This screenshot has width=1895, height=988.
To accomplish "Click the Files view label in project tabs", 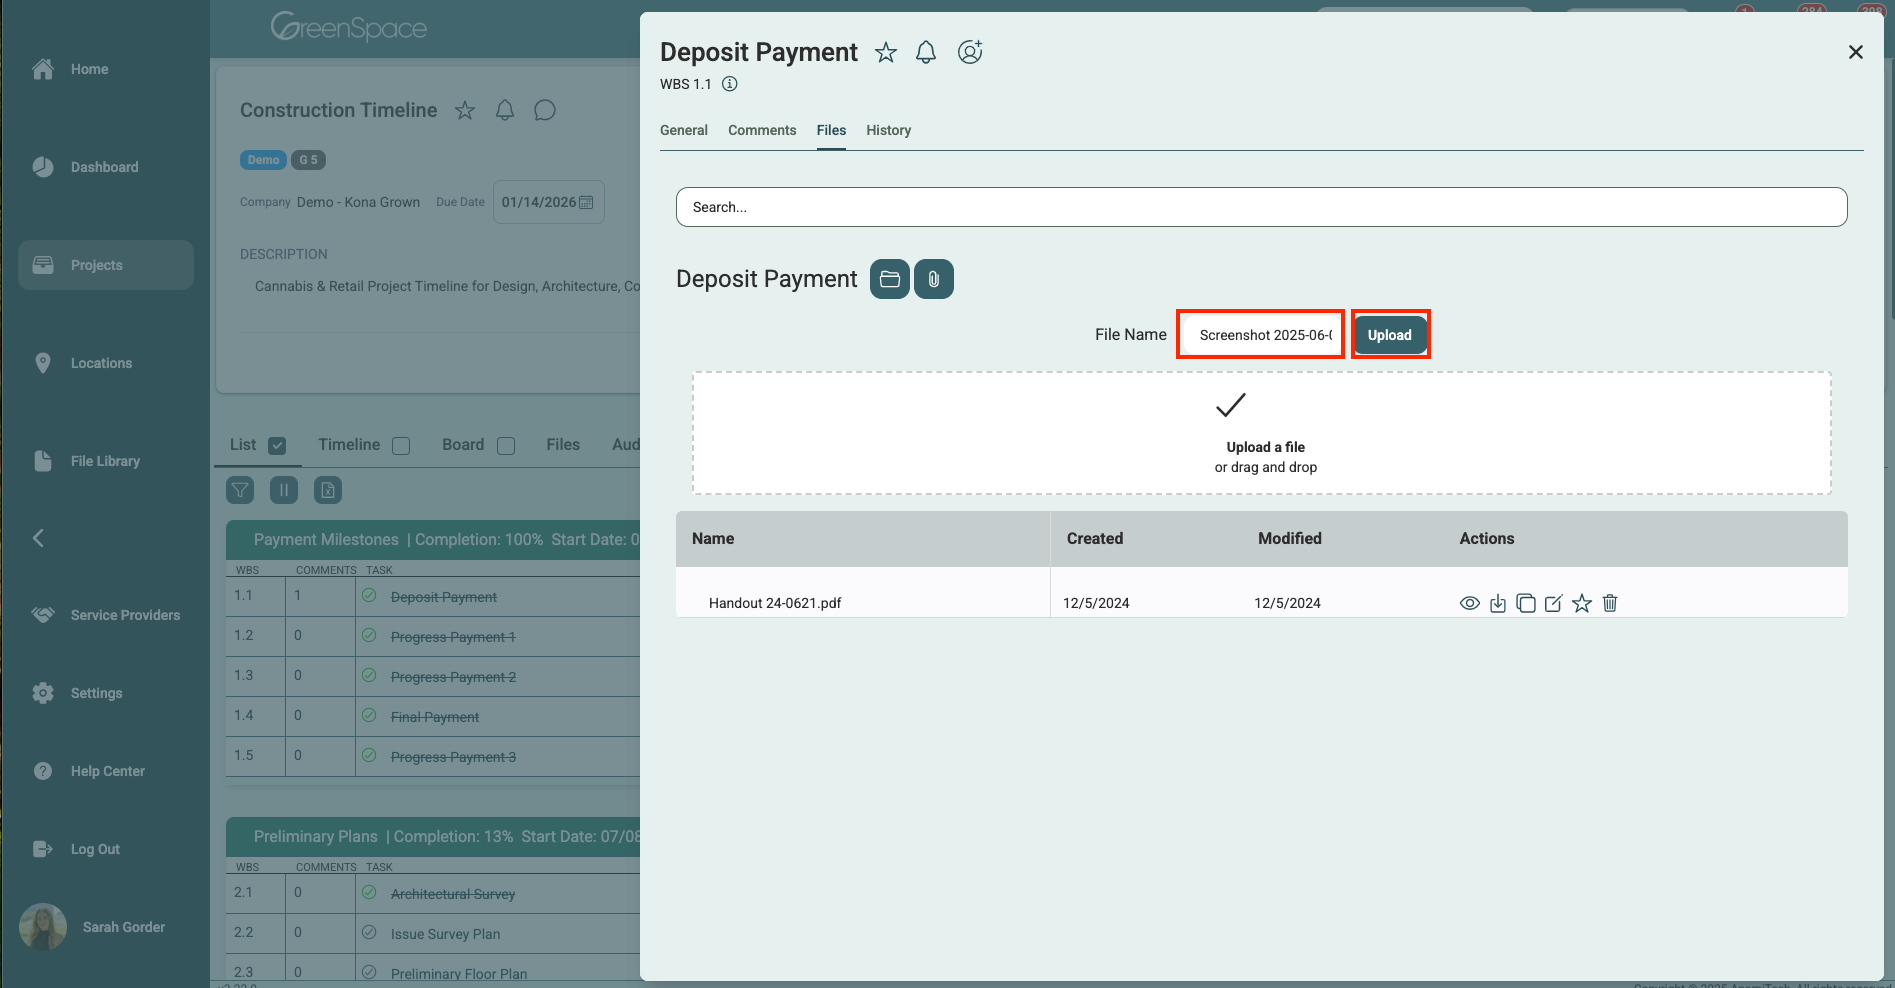I will [563, 445].
